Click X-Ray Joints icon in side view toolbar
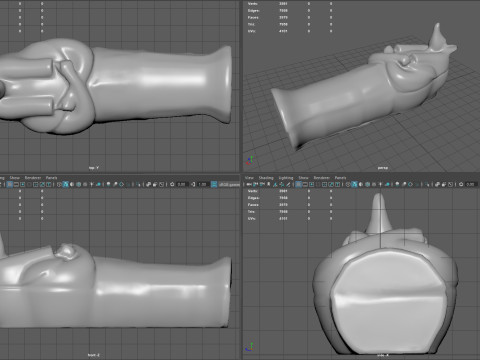480x360 pixels. pos(450,184)
